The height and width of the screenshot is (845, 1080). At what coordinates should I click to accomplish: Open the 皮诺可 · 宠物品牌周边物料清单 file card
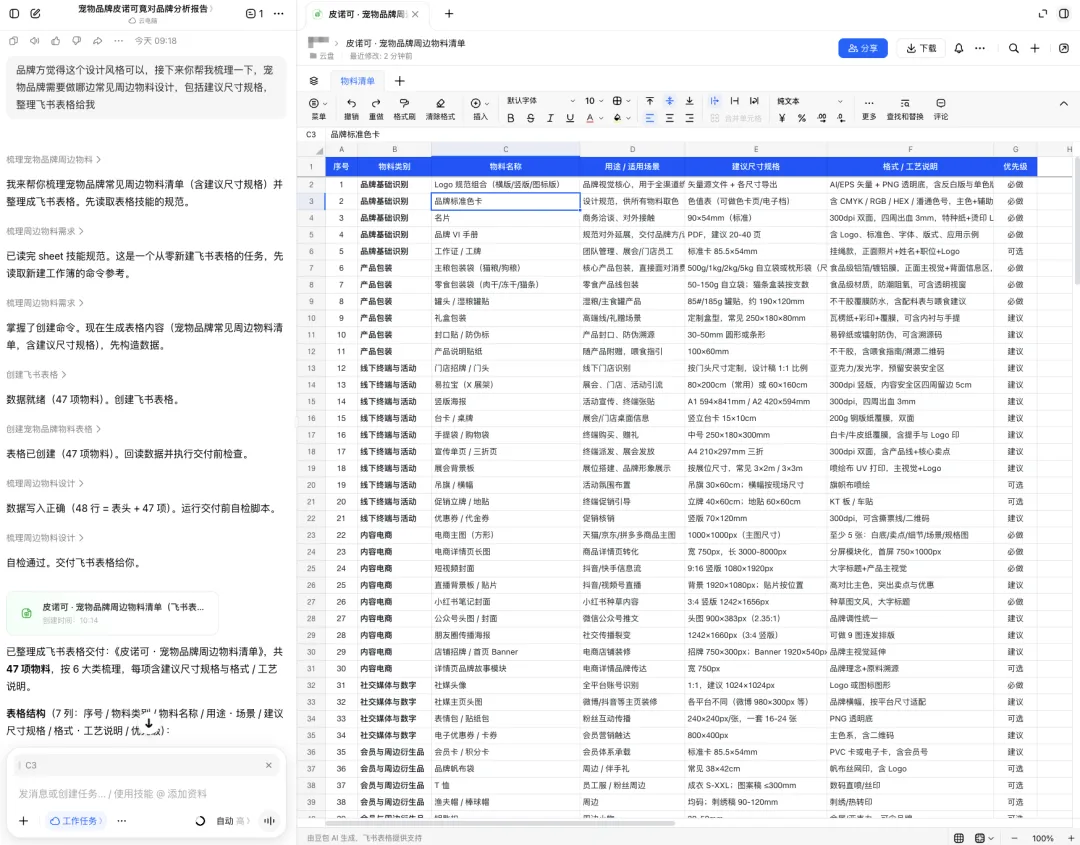[x=112, y=612]
